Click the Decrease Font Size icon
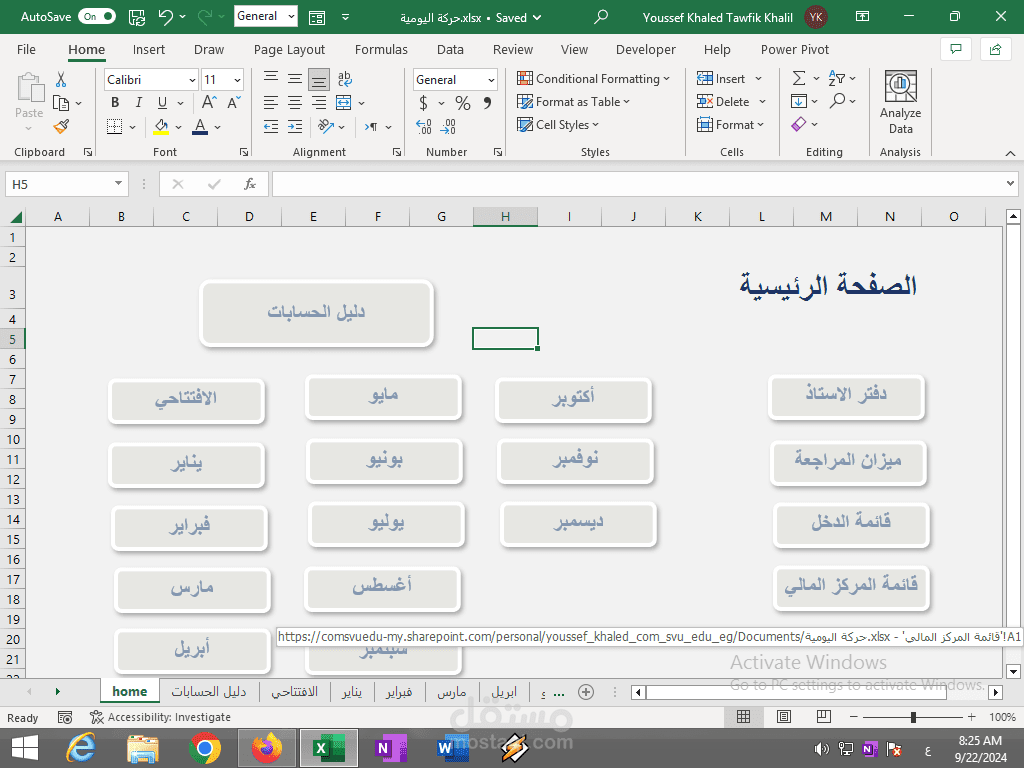Image resolution: width=1024 pixels, height=768 pixels. coord(234,103)
